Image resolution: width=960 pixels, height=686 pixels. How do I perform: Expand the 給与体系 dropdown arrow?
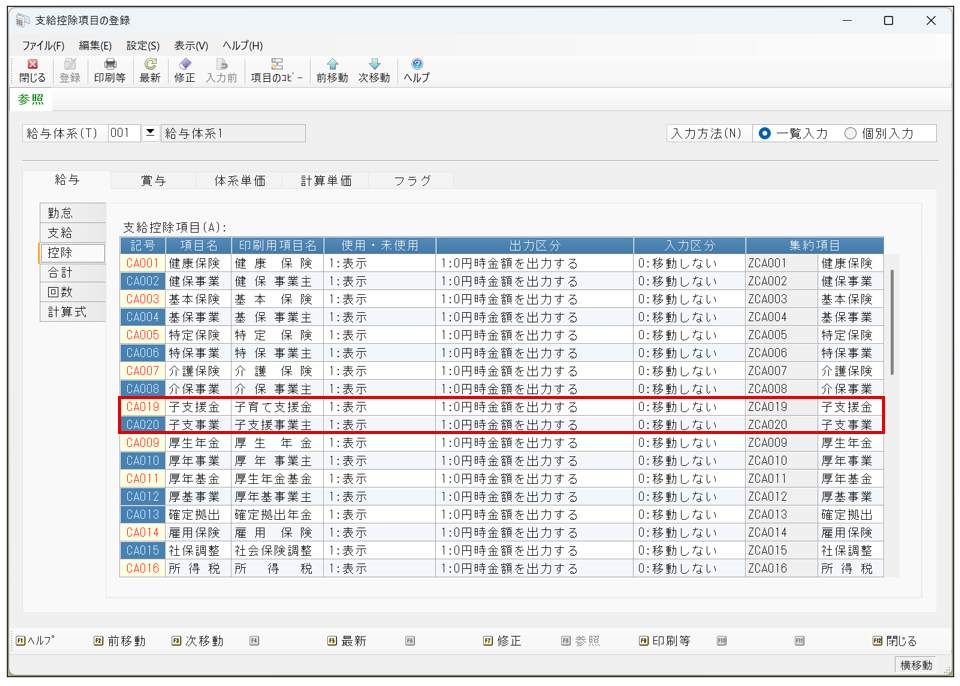click(150, 133)
